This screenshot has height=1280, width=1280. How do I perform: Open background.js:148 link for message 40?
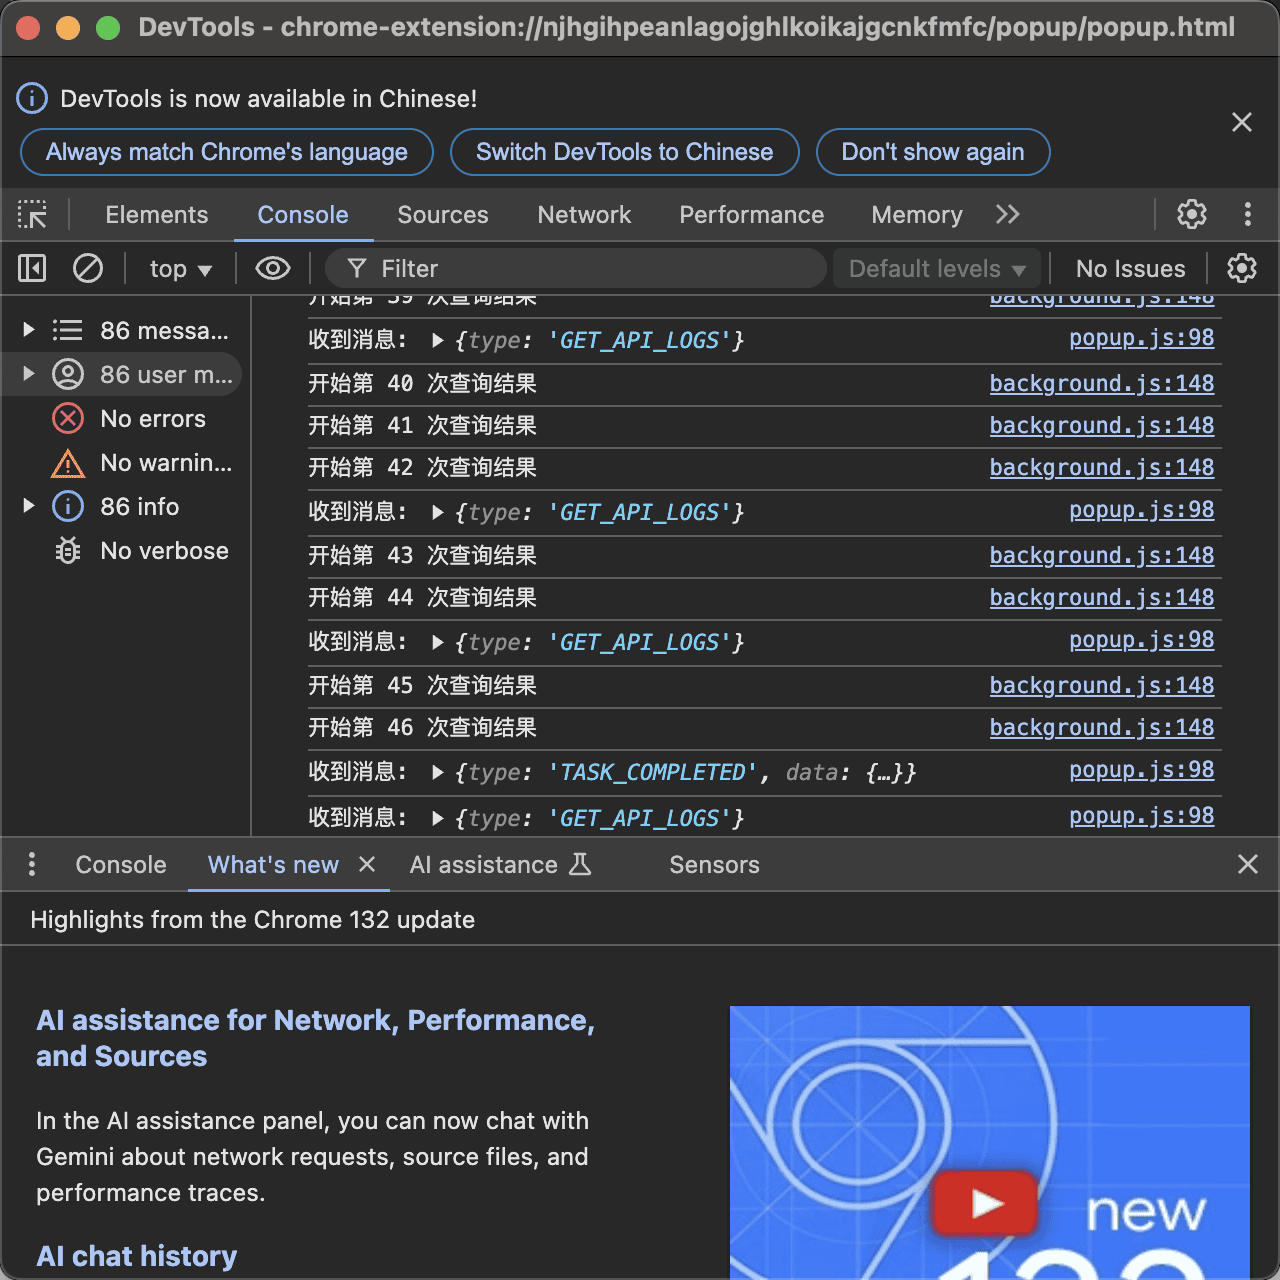(x=1102, y=383)
